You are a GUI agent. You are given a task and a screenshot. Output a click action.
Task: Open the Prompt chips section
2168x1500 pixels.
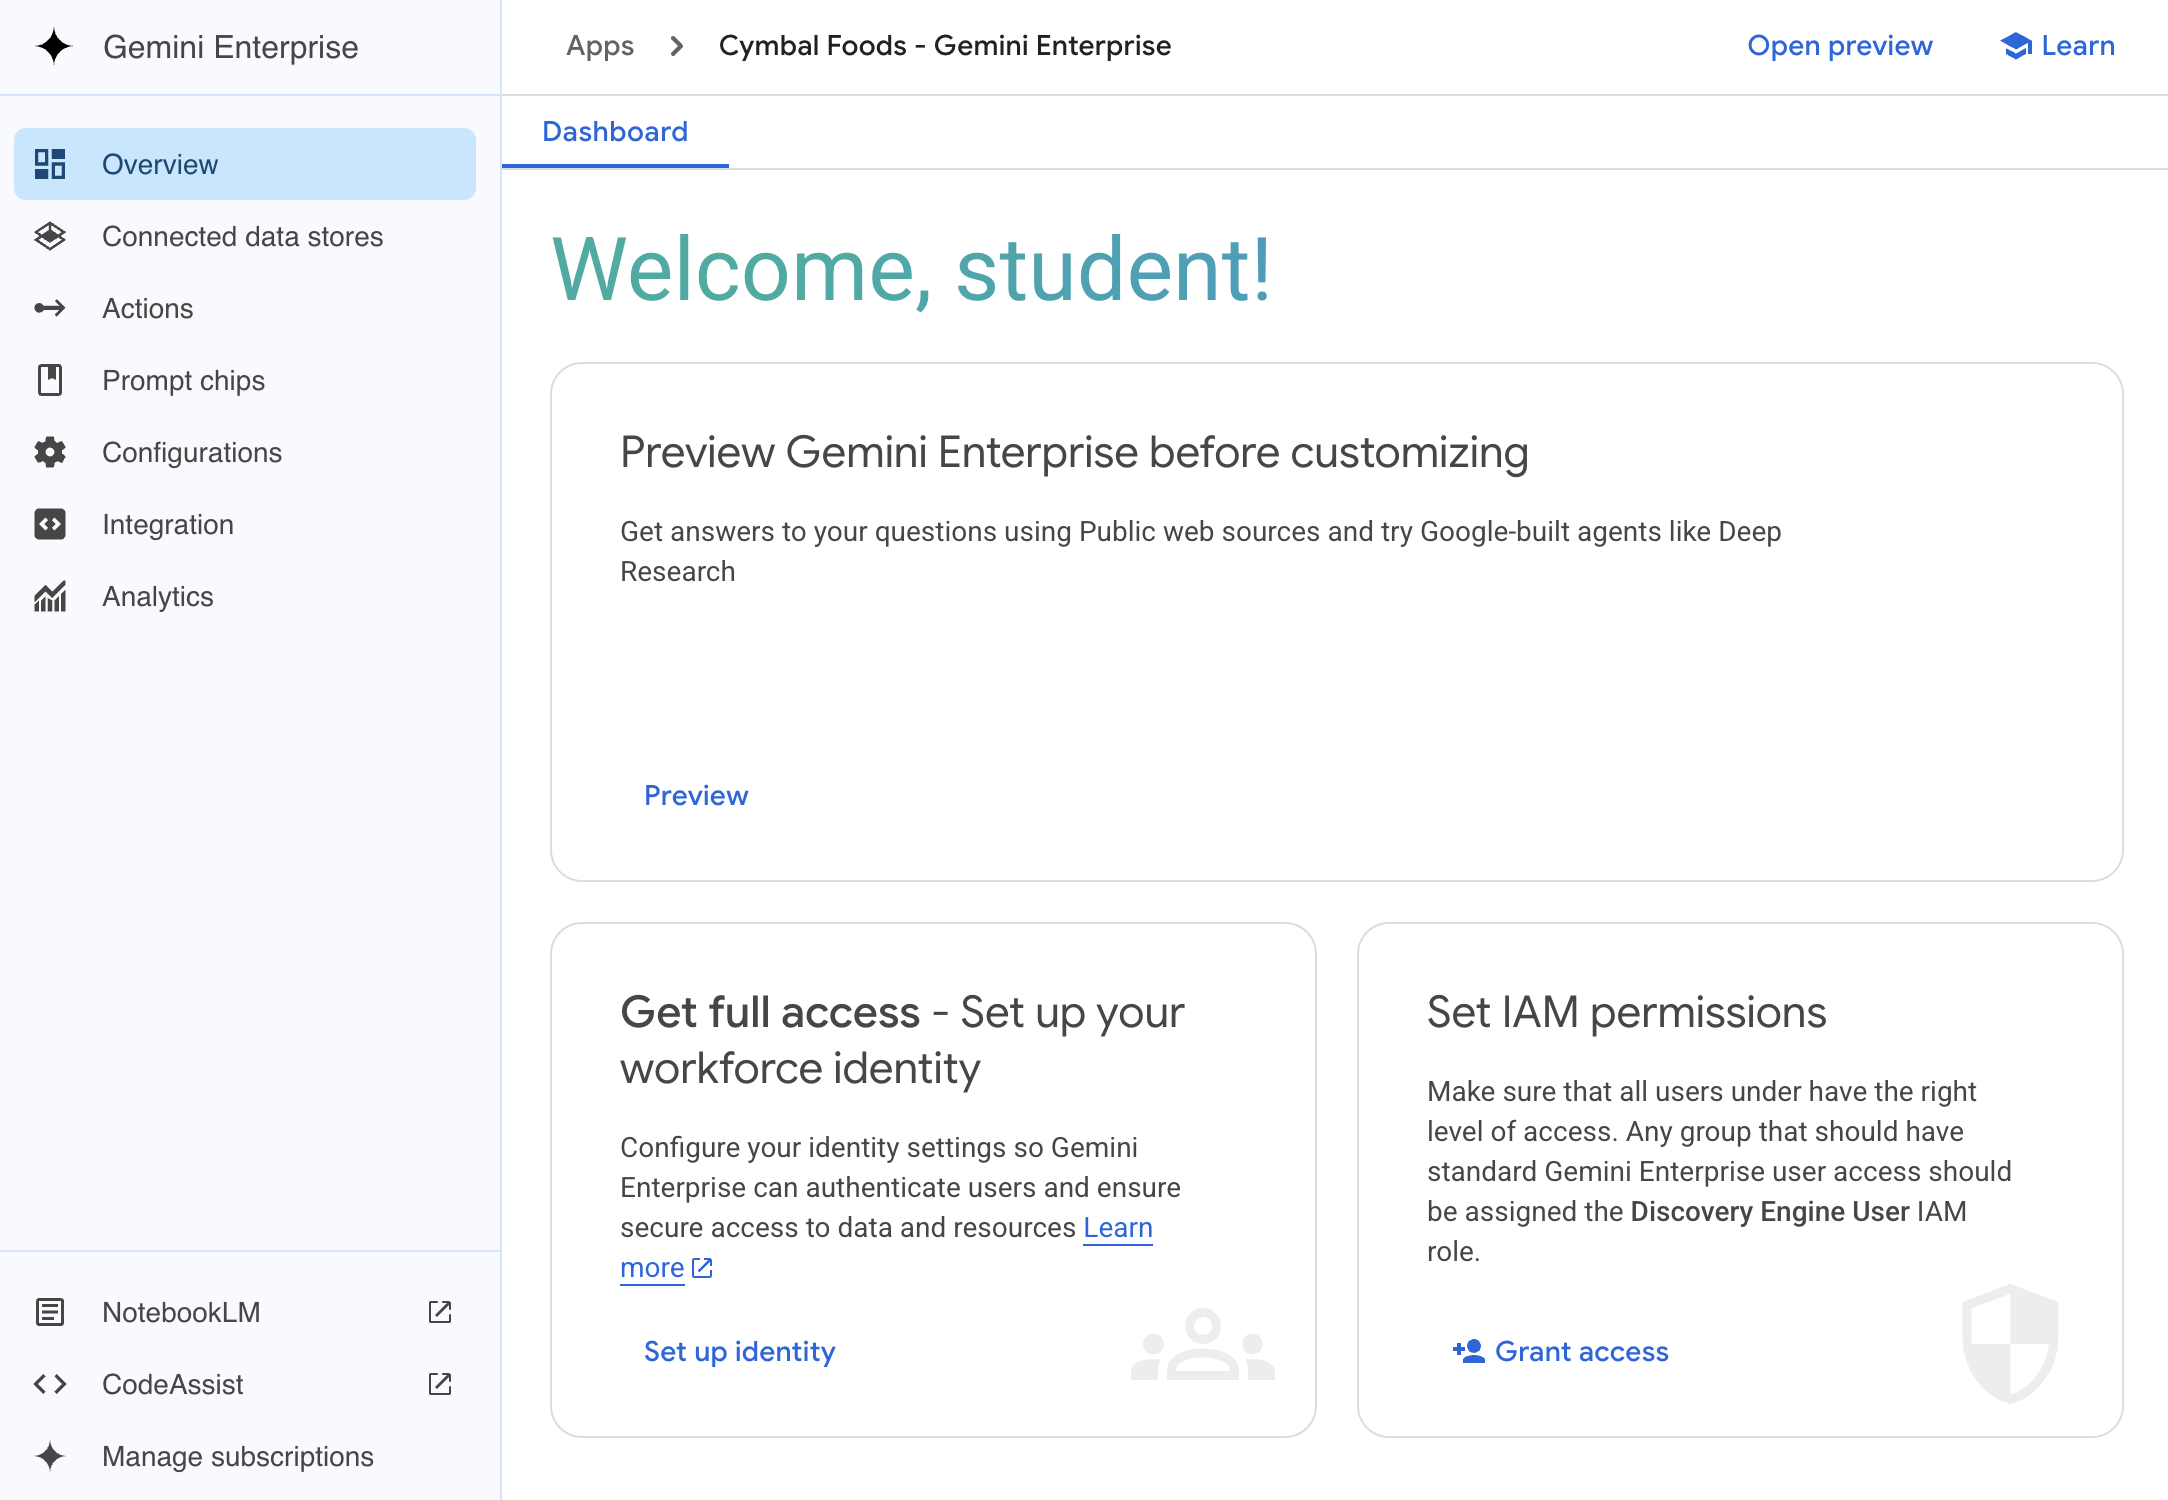(183, 380)
